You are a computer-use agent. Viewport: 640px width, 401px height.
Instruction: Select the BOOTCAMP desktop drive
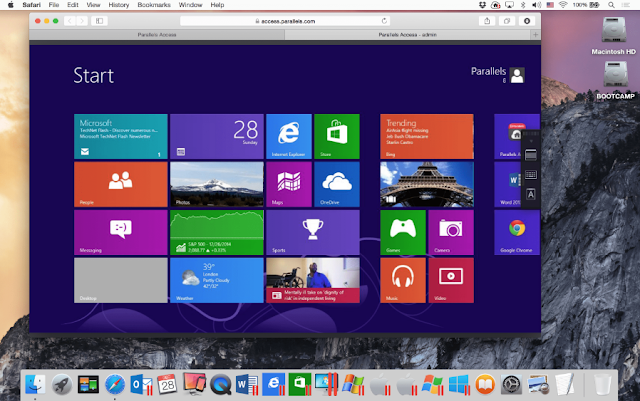[x=616, y=80]
